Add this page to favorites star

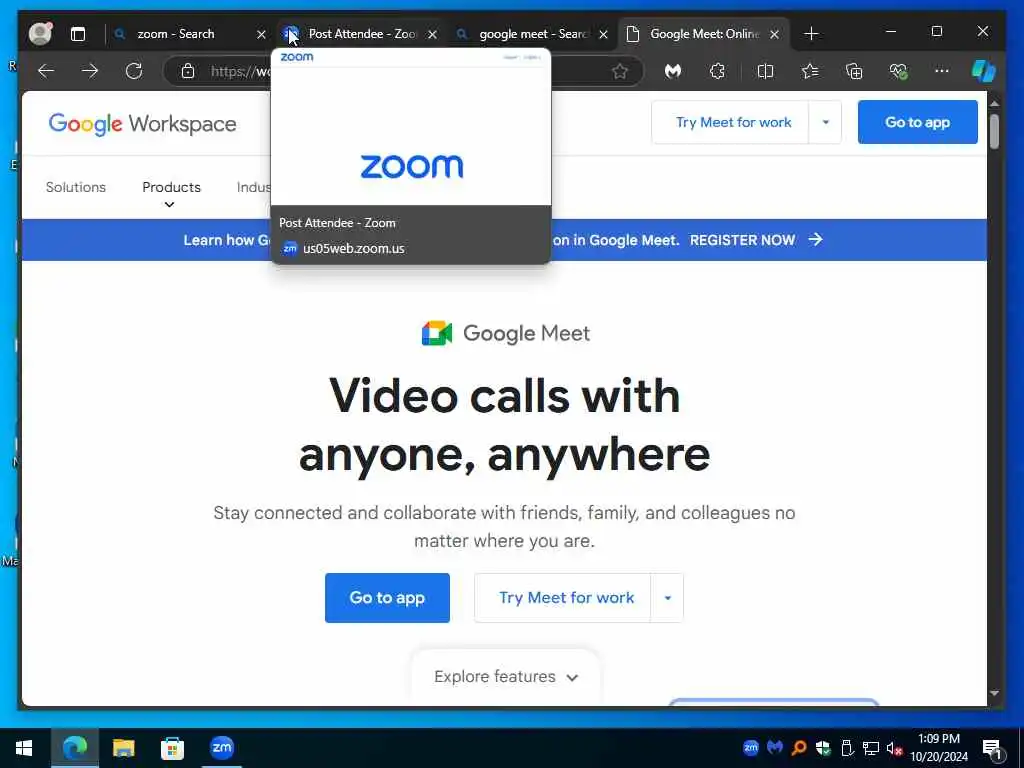pyautogui.click(x=620, y=71)
